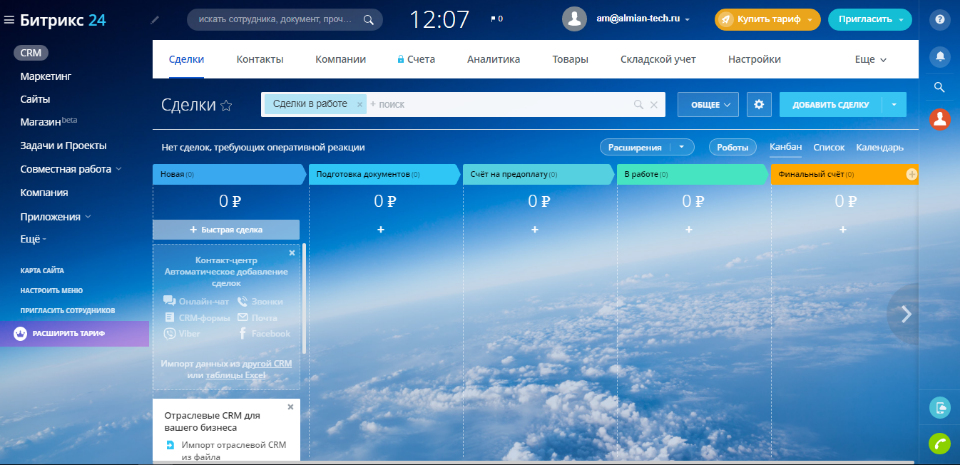Switch to Календарь view

880,147
